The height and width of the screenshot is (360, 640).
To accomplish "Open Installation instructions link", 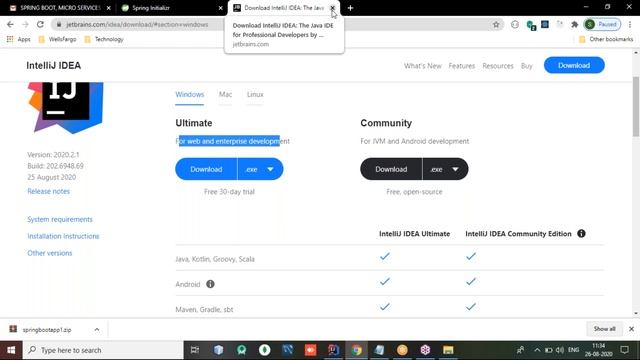I will [63, 236].
